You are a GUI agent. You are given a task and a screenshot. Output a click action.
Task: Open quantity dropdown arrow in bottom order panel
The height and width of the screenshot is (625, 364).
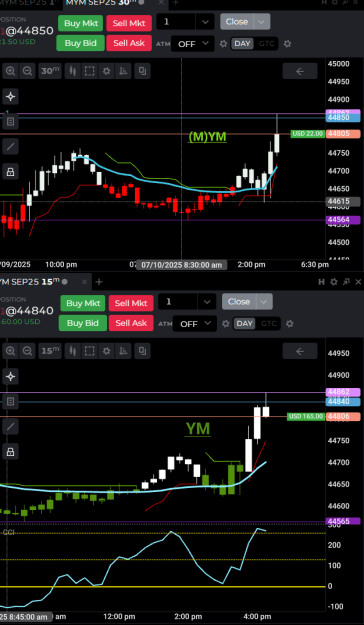207,302
